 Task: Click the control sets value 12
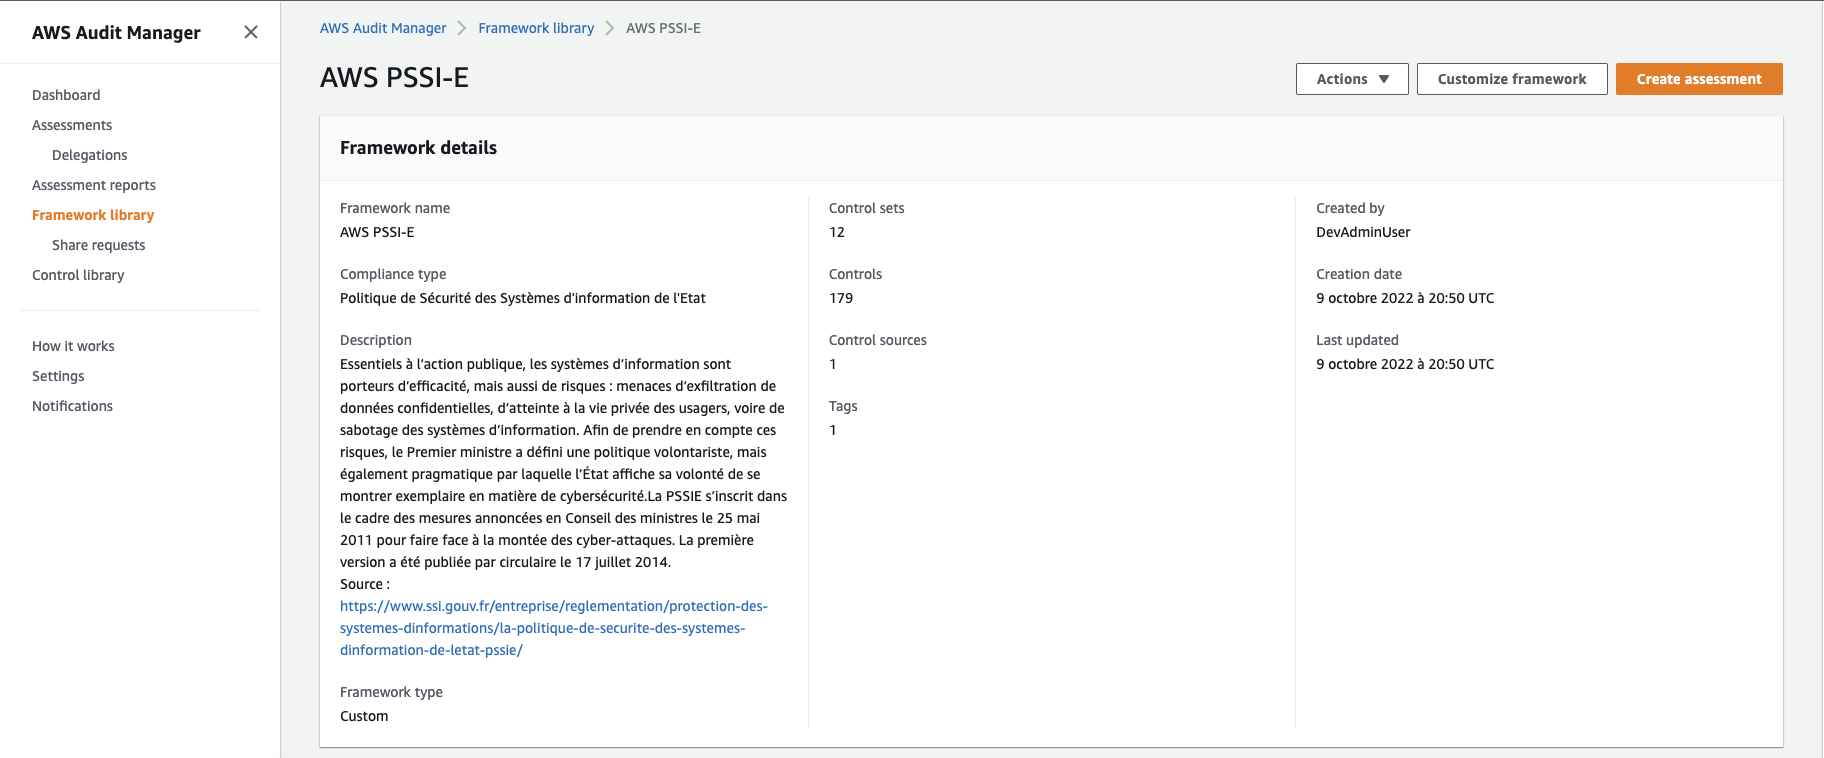(x=837, y=232)
